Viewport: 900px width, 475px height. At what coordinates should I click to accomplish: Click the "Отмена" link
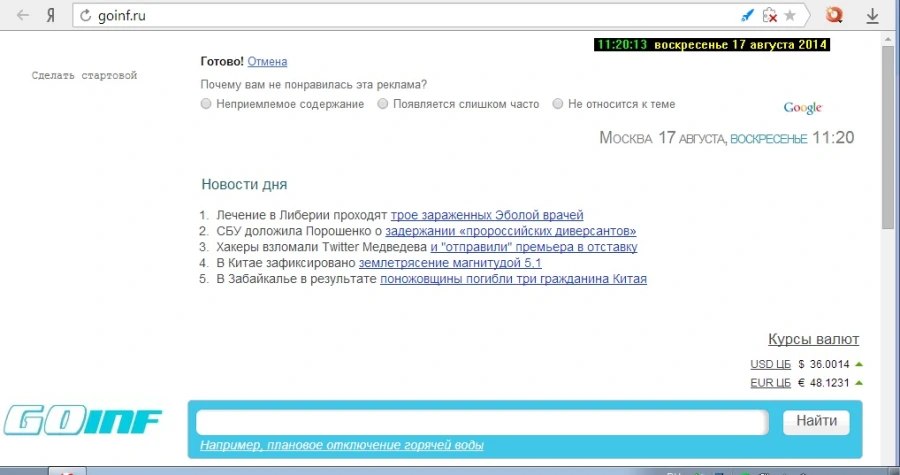click(267, 61)
